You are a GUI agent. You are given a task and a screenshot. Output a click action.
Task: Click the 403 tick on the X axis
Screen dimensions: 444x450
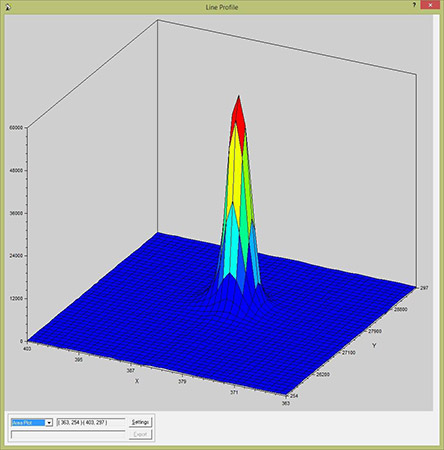pyautogui.click(x=27, y=349)
